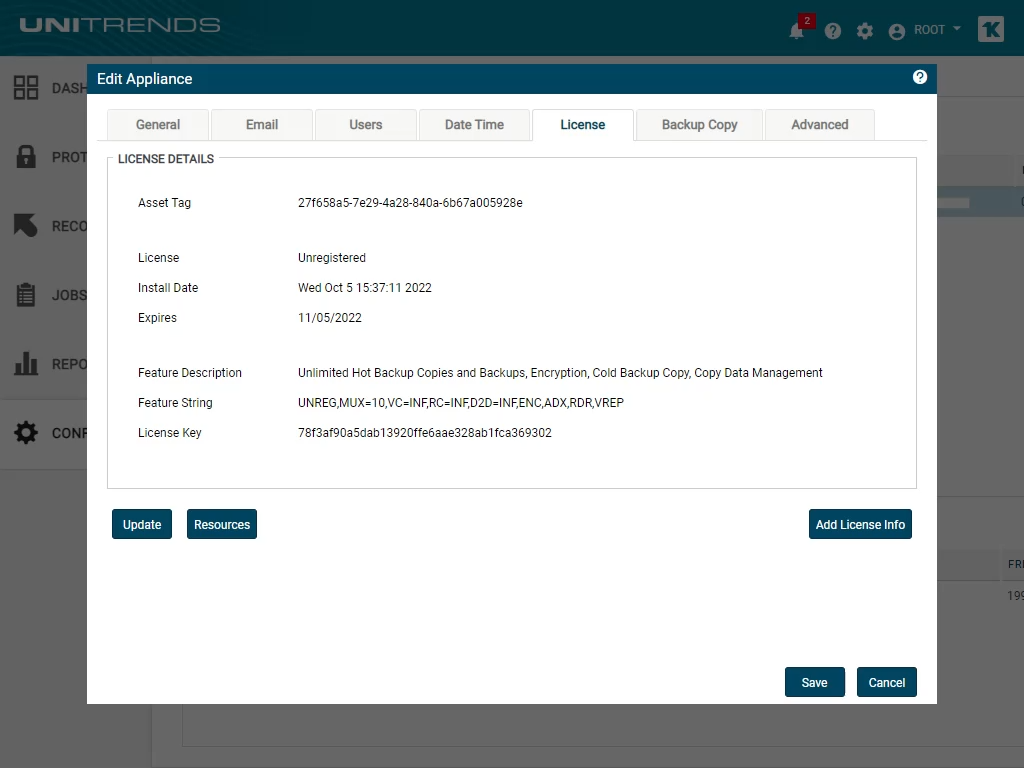Click the Jobs clipboard icon in sidebar
Screen dimensions: 1024x768
click(26, 295)
